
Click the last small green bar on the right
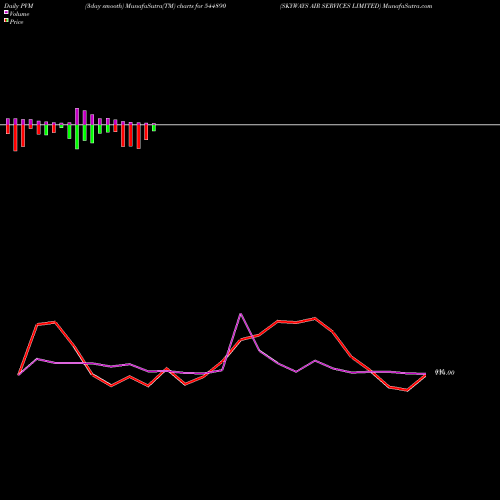[x=154, y=127]
